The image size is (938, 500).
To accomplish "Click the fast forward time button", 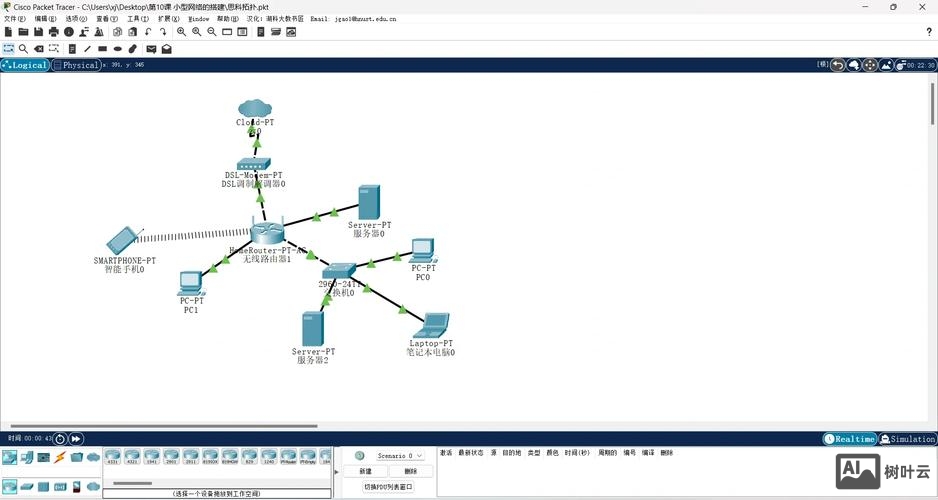I will [77, 438].
